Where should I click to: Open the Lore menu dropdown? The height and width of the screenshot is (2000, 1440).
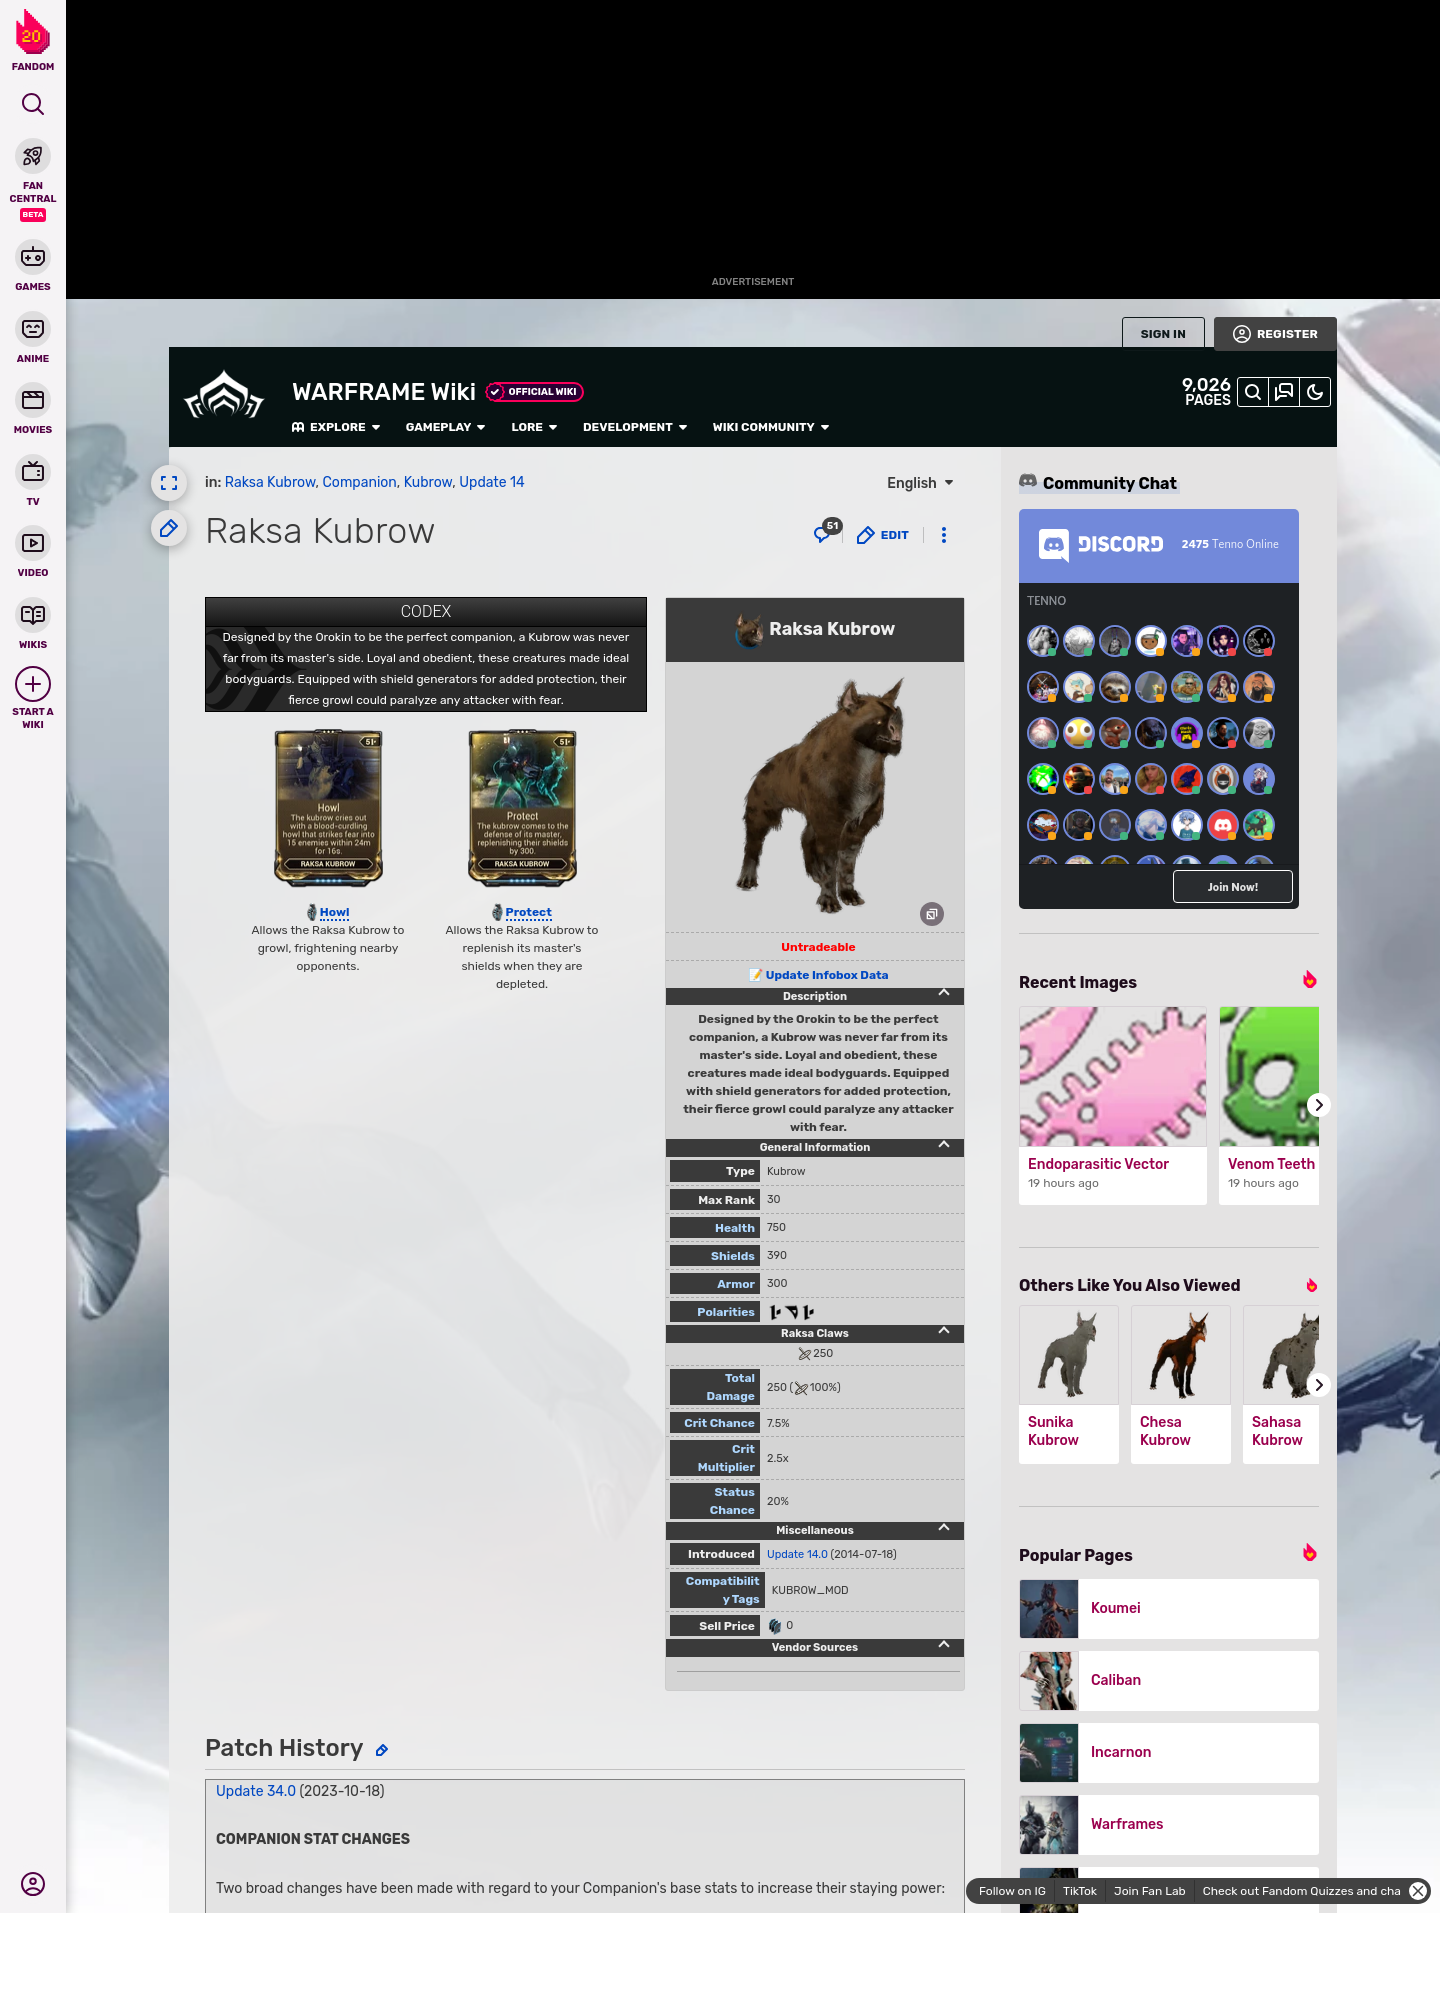534,427
